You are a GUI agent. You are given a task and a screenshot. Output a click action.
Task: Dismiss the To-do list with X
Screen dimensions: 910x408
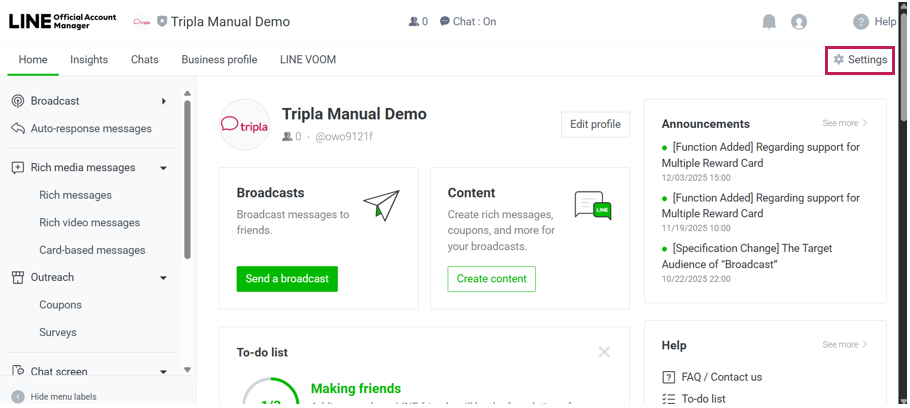point(604,352)
